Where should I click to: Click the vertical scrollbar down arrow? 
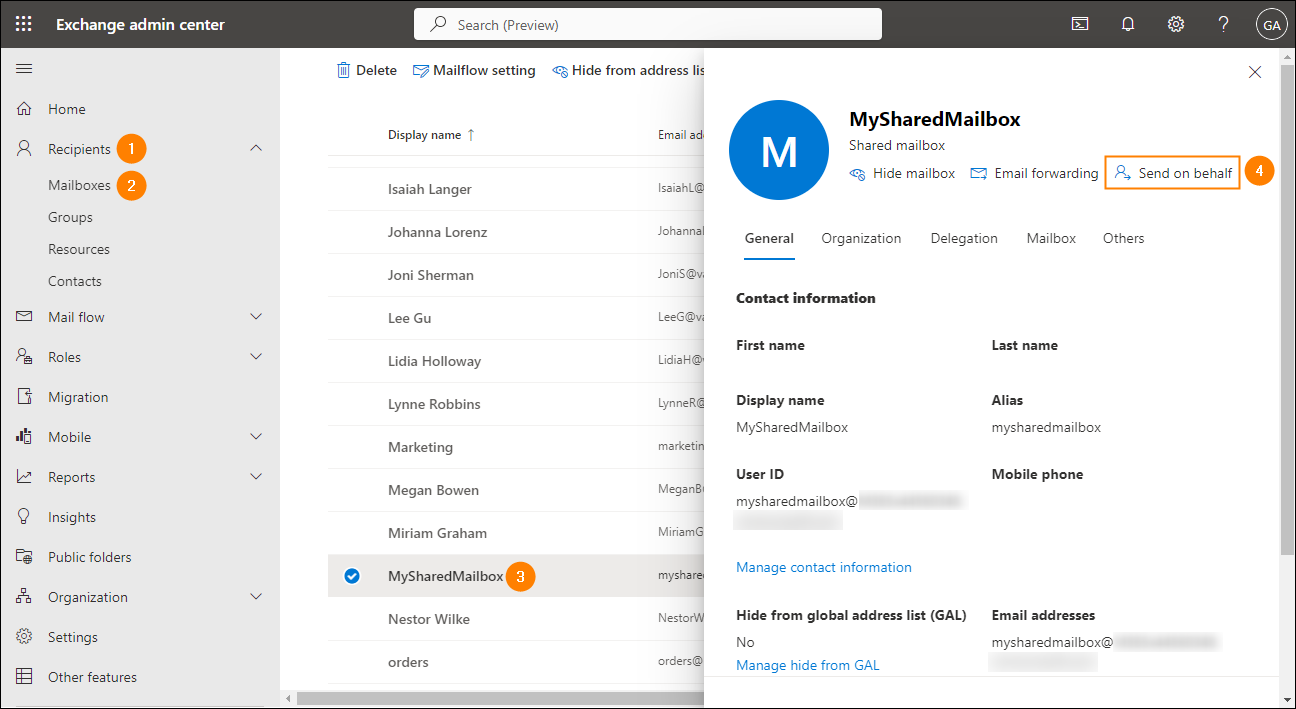[1286, 698]
